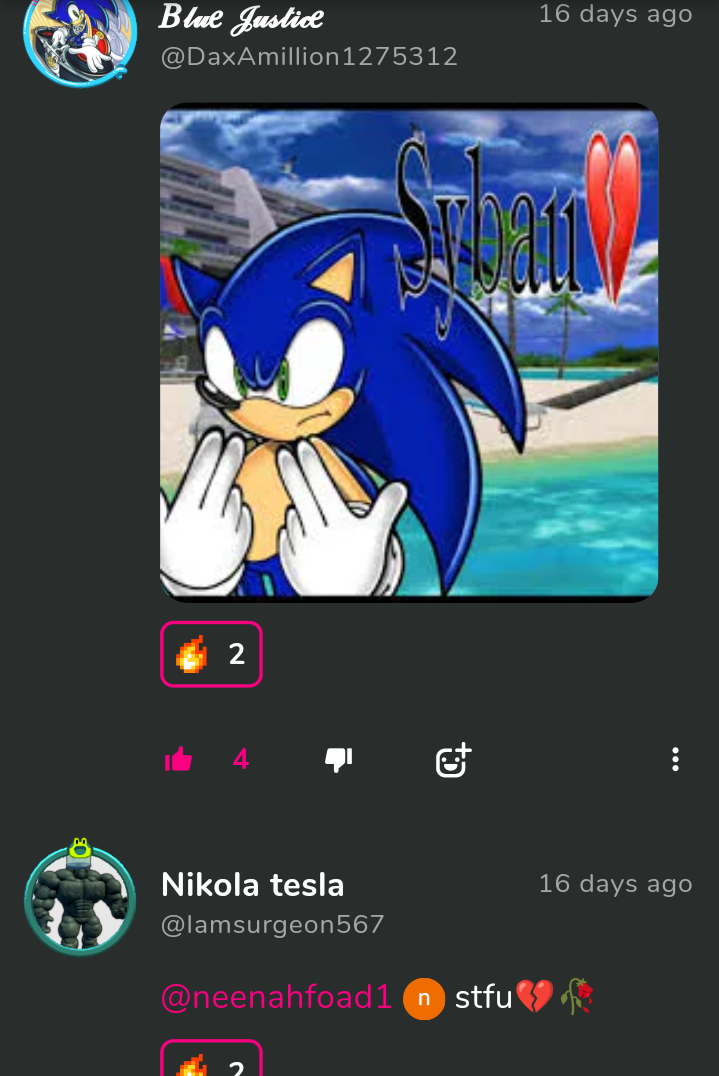Tap the stfu comment text
719x1076 pixels.
(484, 997)
